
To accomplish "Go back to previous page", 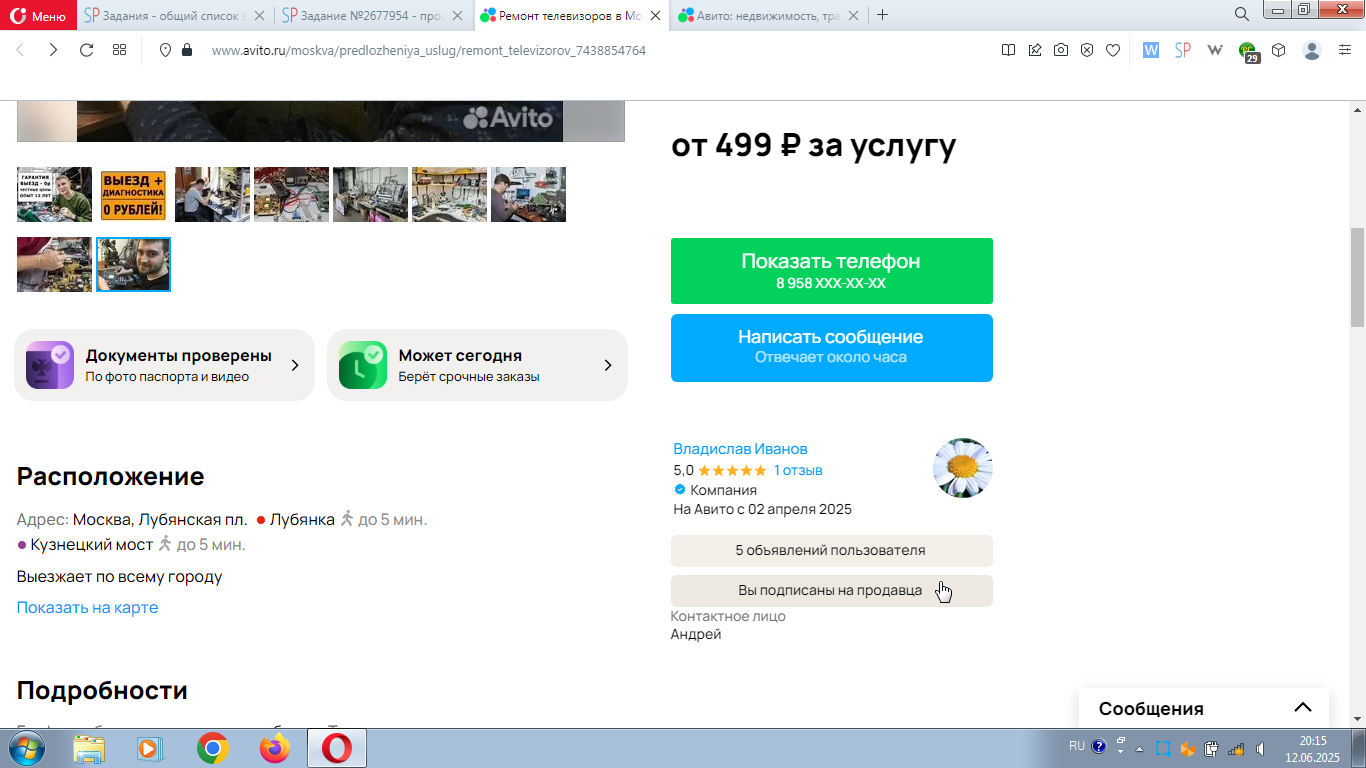I will pyautogui.click(x=20, y=50).
